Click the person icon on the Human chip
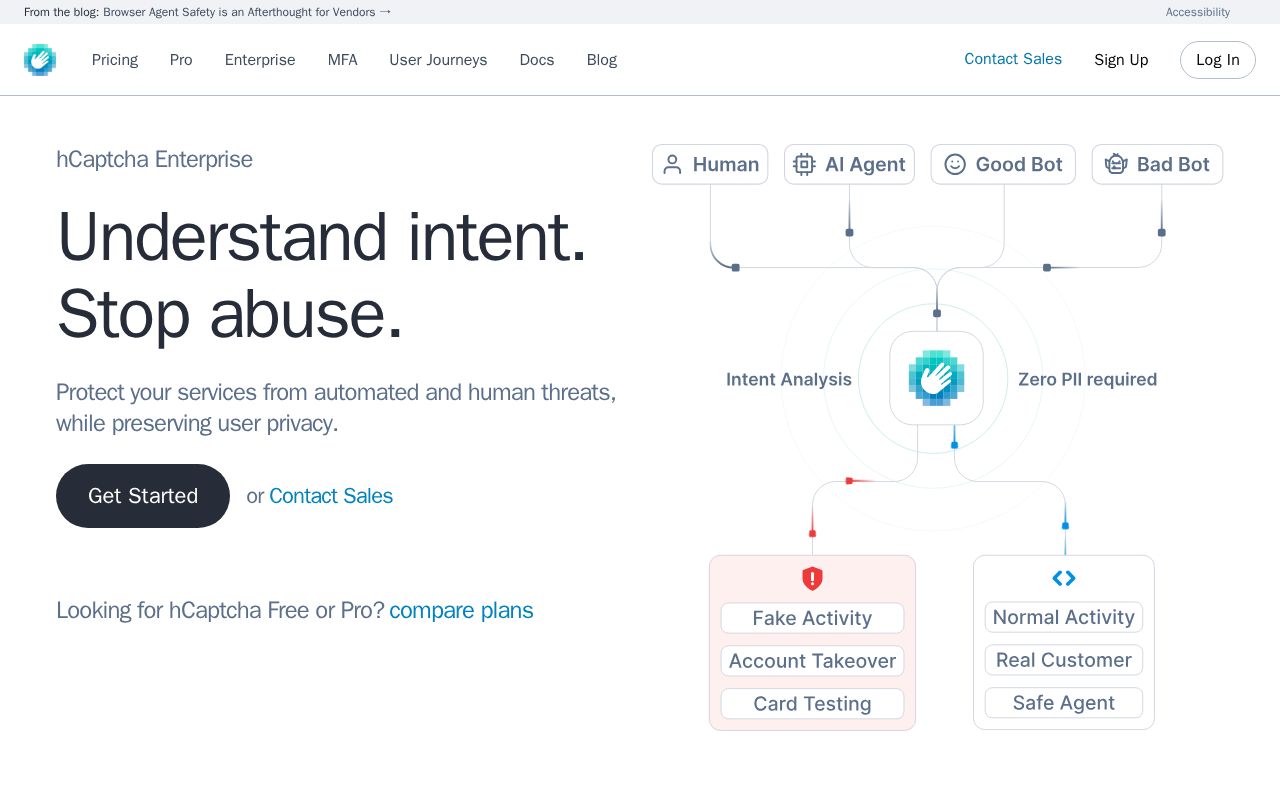 (x=673, y=165)
